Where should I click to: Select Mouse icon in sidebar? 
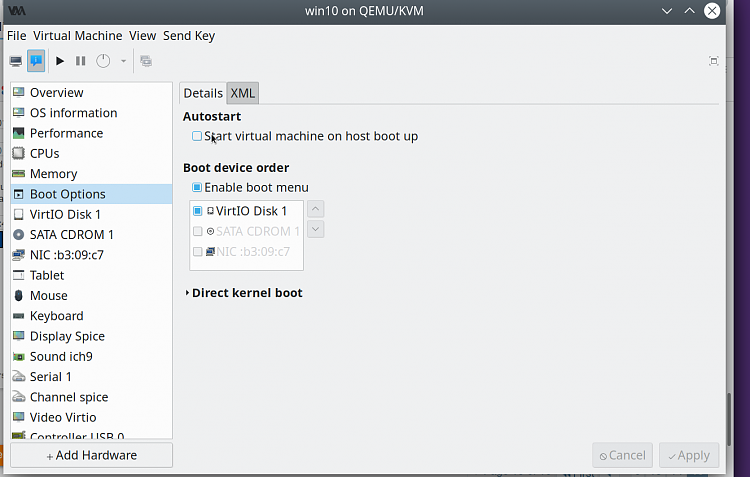coord(19,296)
